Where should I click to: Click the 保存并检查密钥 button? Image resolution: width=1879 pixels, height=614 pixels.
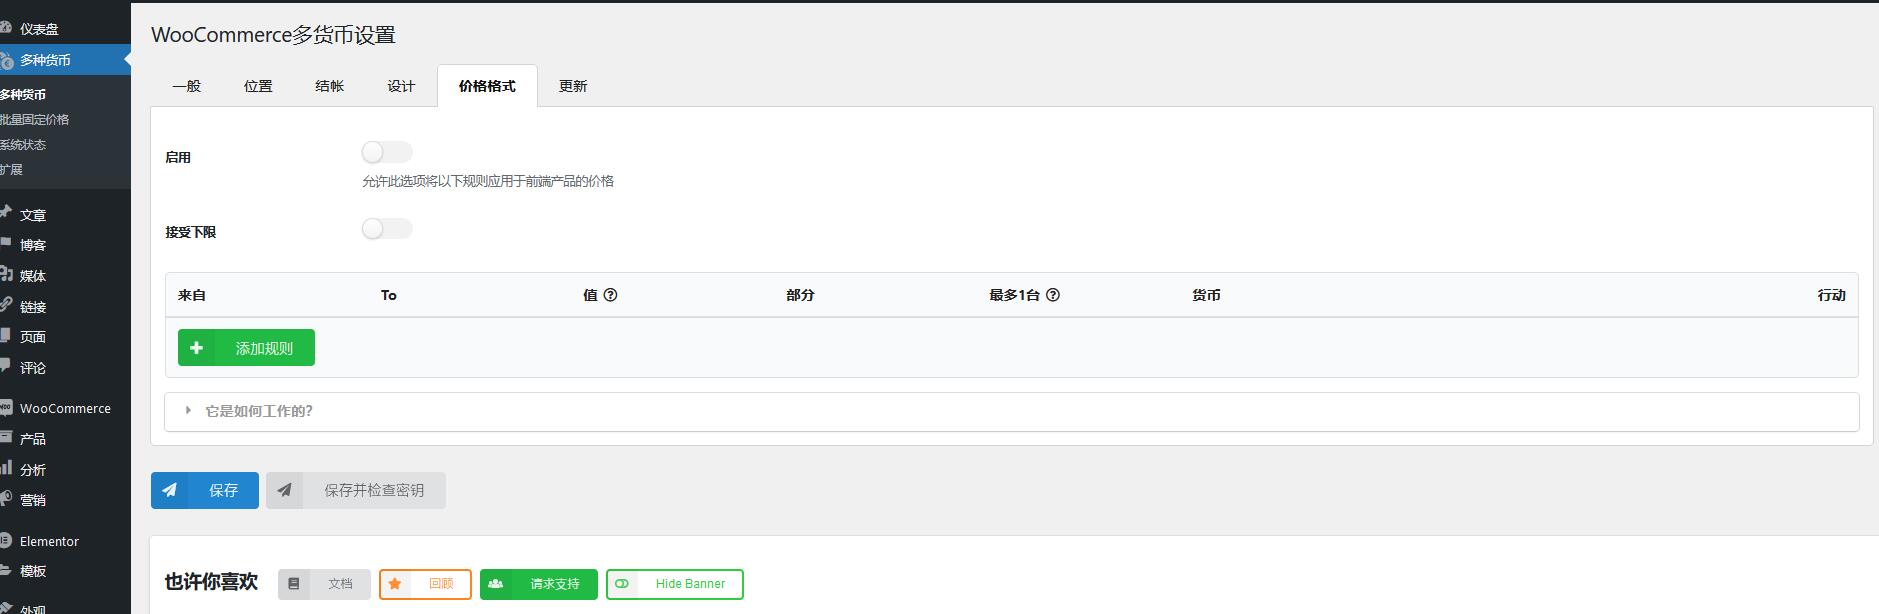click(356, 490)
